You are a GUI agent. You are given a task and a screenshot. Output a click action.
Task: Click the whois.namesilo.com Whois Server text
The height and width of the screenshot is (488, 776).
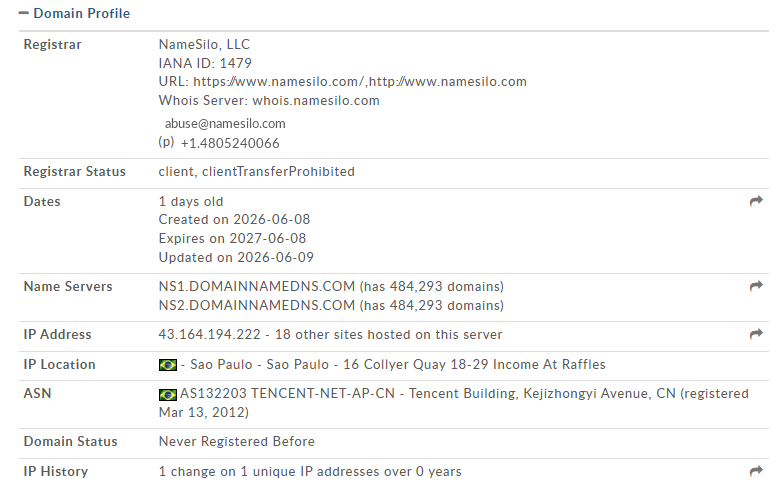tap(316, 100)
